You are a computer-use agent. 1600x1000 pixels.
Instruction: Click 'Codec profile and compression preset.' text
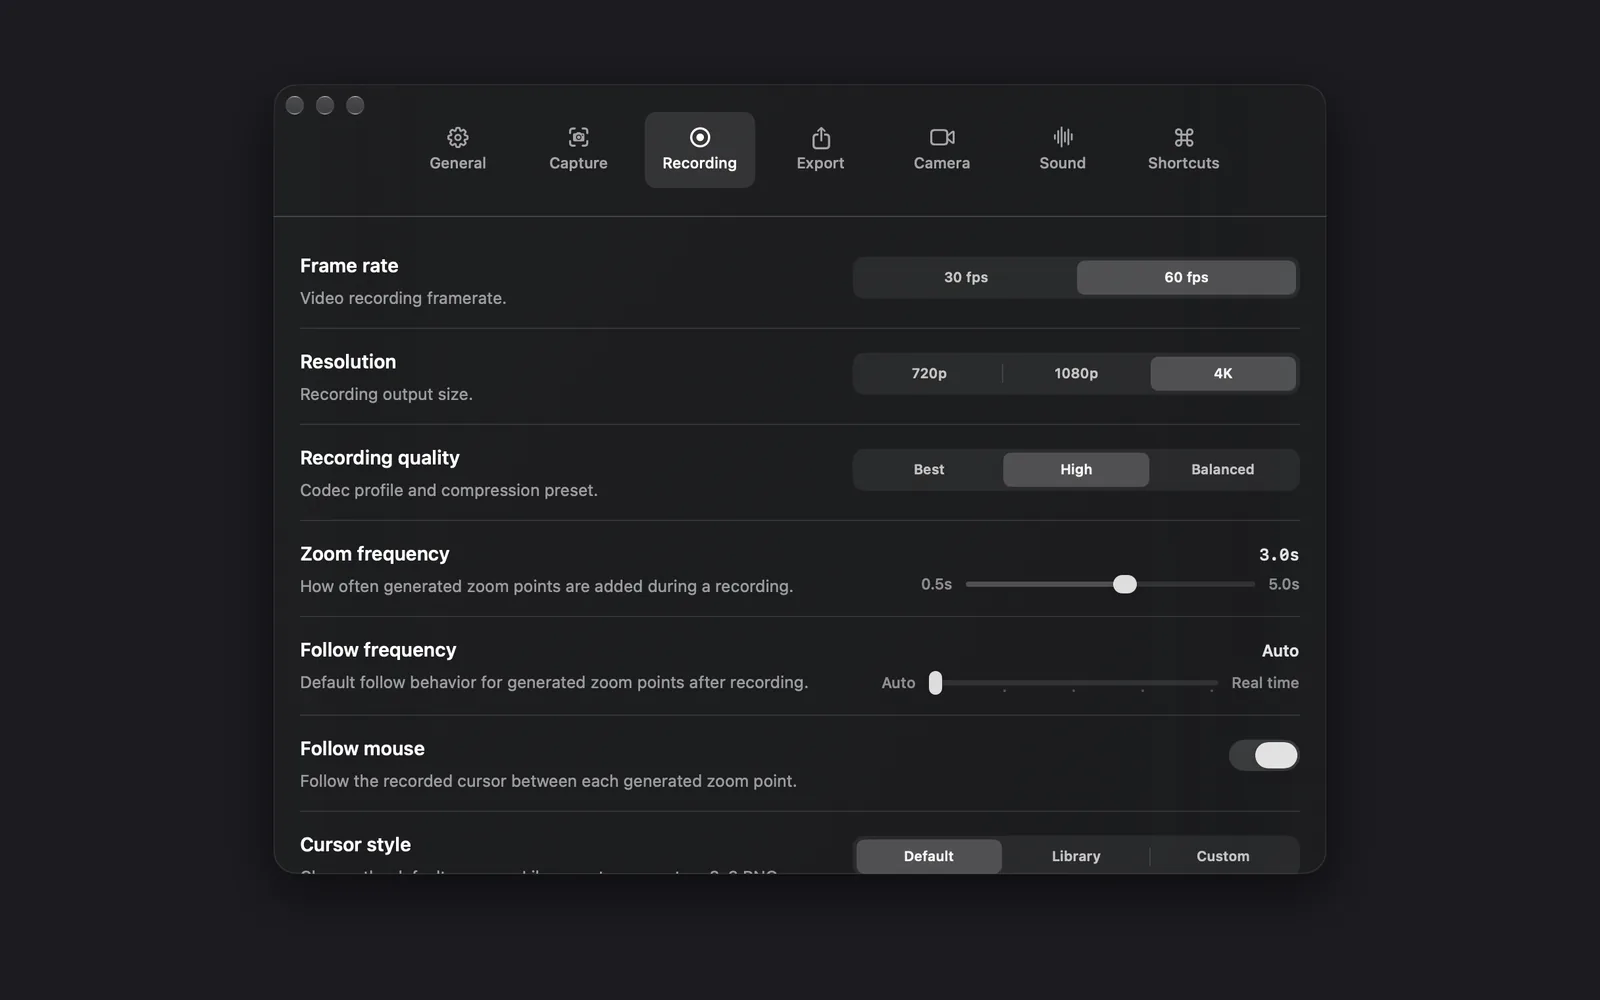(449, 490)
